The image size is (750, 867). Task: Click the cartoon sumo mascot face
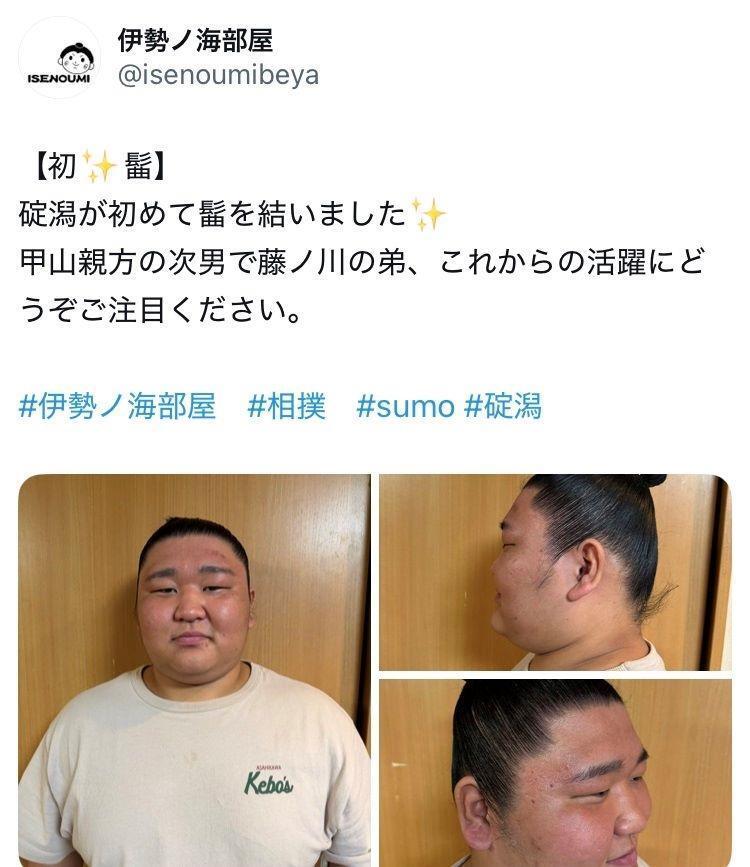[x=76, y=59]
